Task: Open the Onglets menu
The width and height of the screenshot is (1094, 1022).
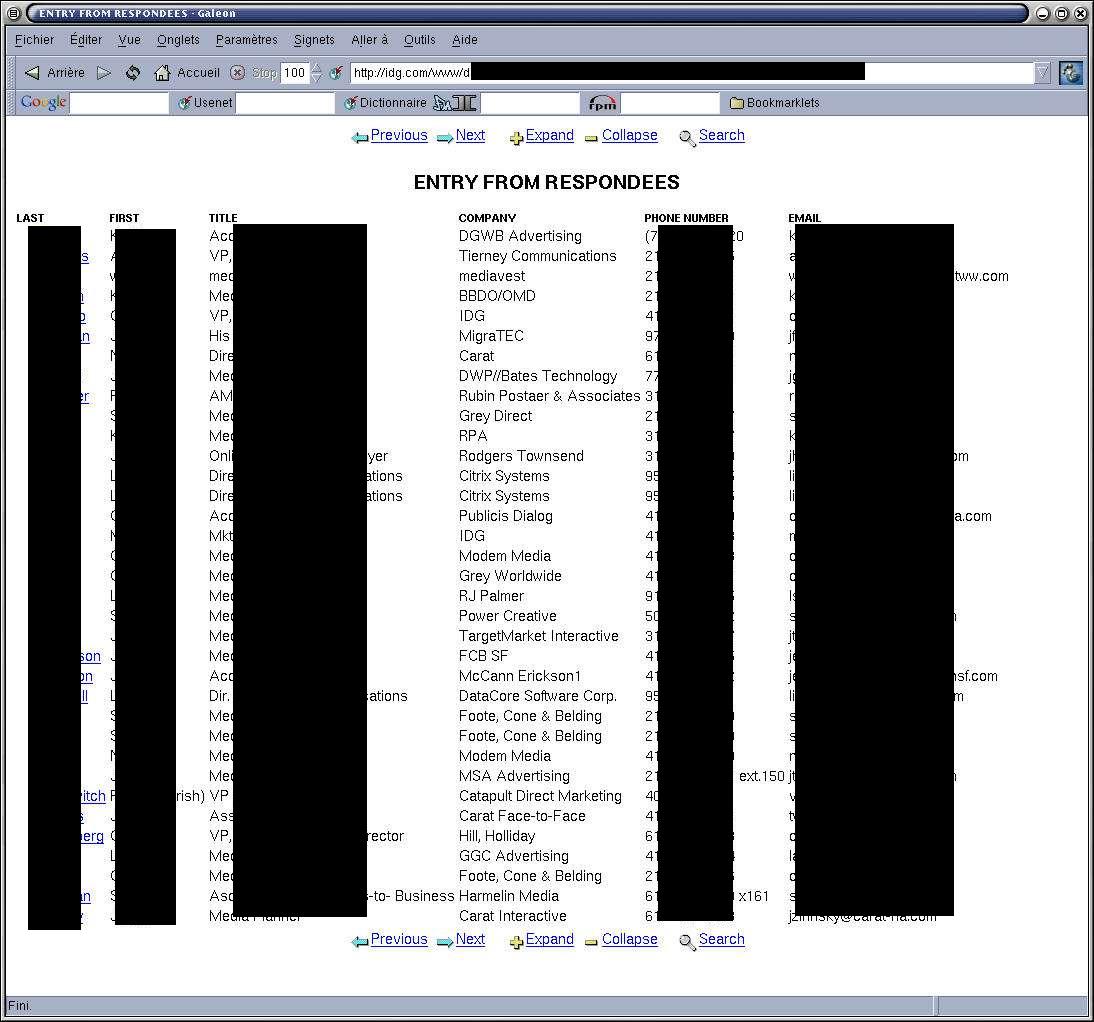Action: tap(178, 40)
